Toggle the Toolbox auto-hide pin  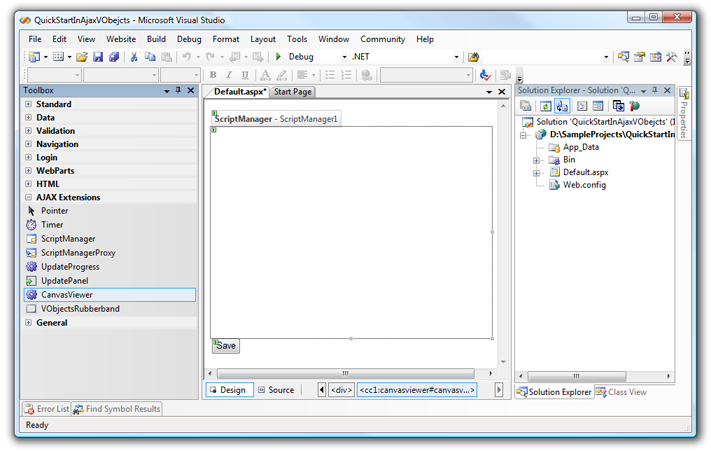click(178, 91)
